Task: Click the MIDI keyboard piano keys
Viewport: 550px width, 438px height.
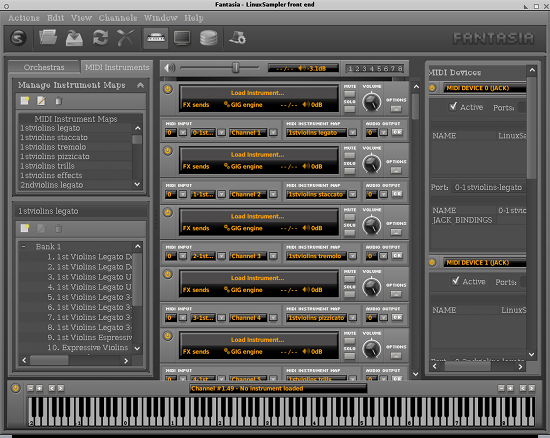Action: 281,411
